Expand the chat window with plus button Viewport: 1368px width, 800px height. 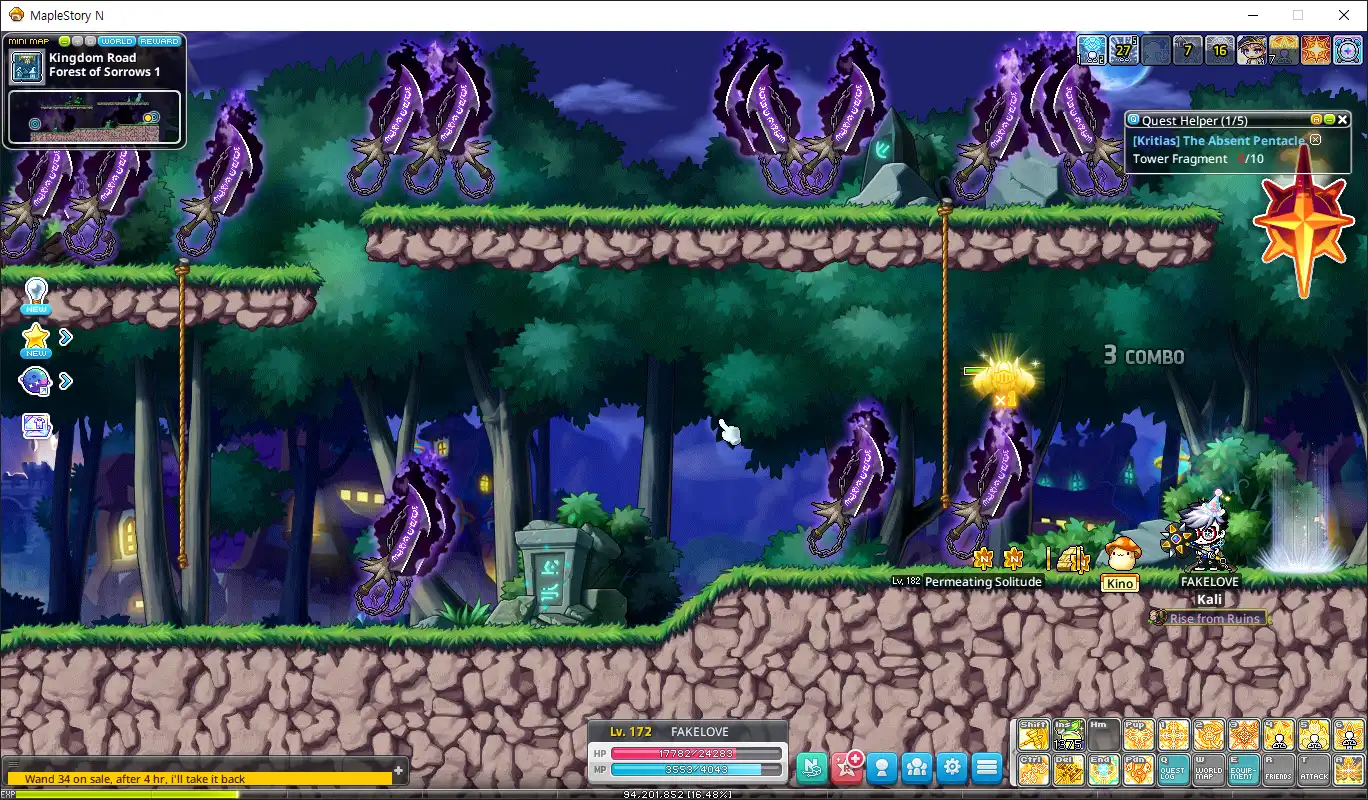(x=399, y=770)
